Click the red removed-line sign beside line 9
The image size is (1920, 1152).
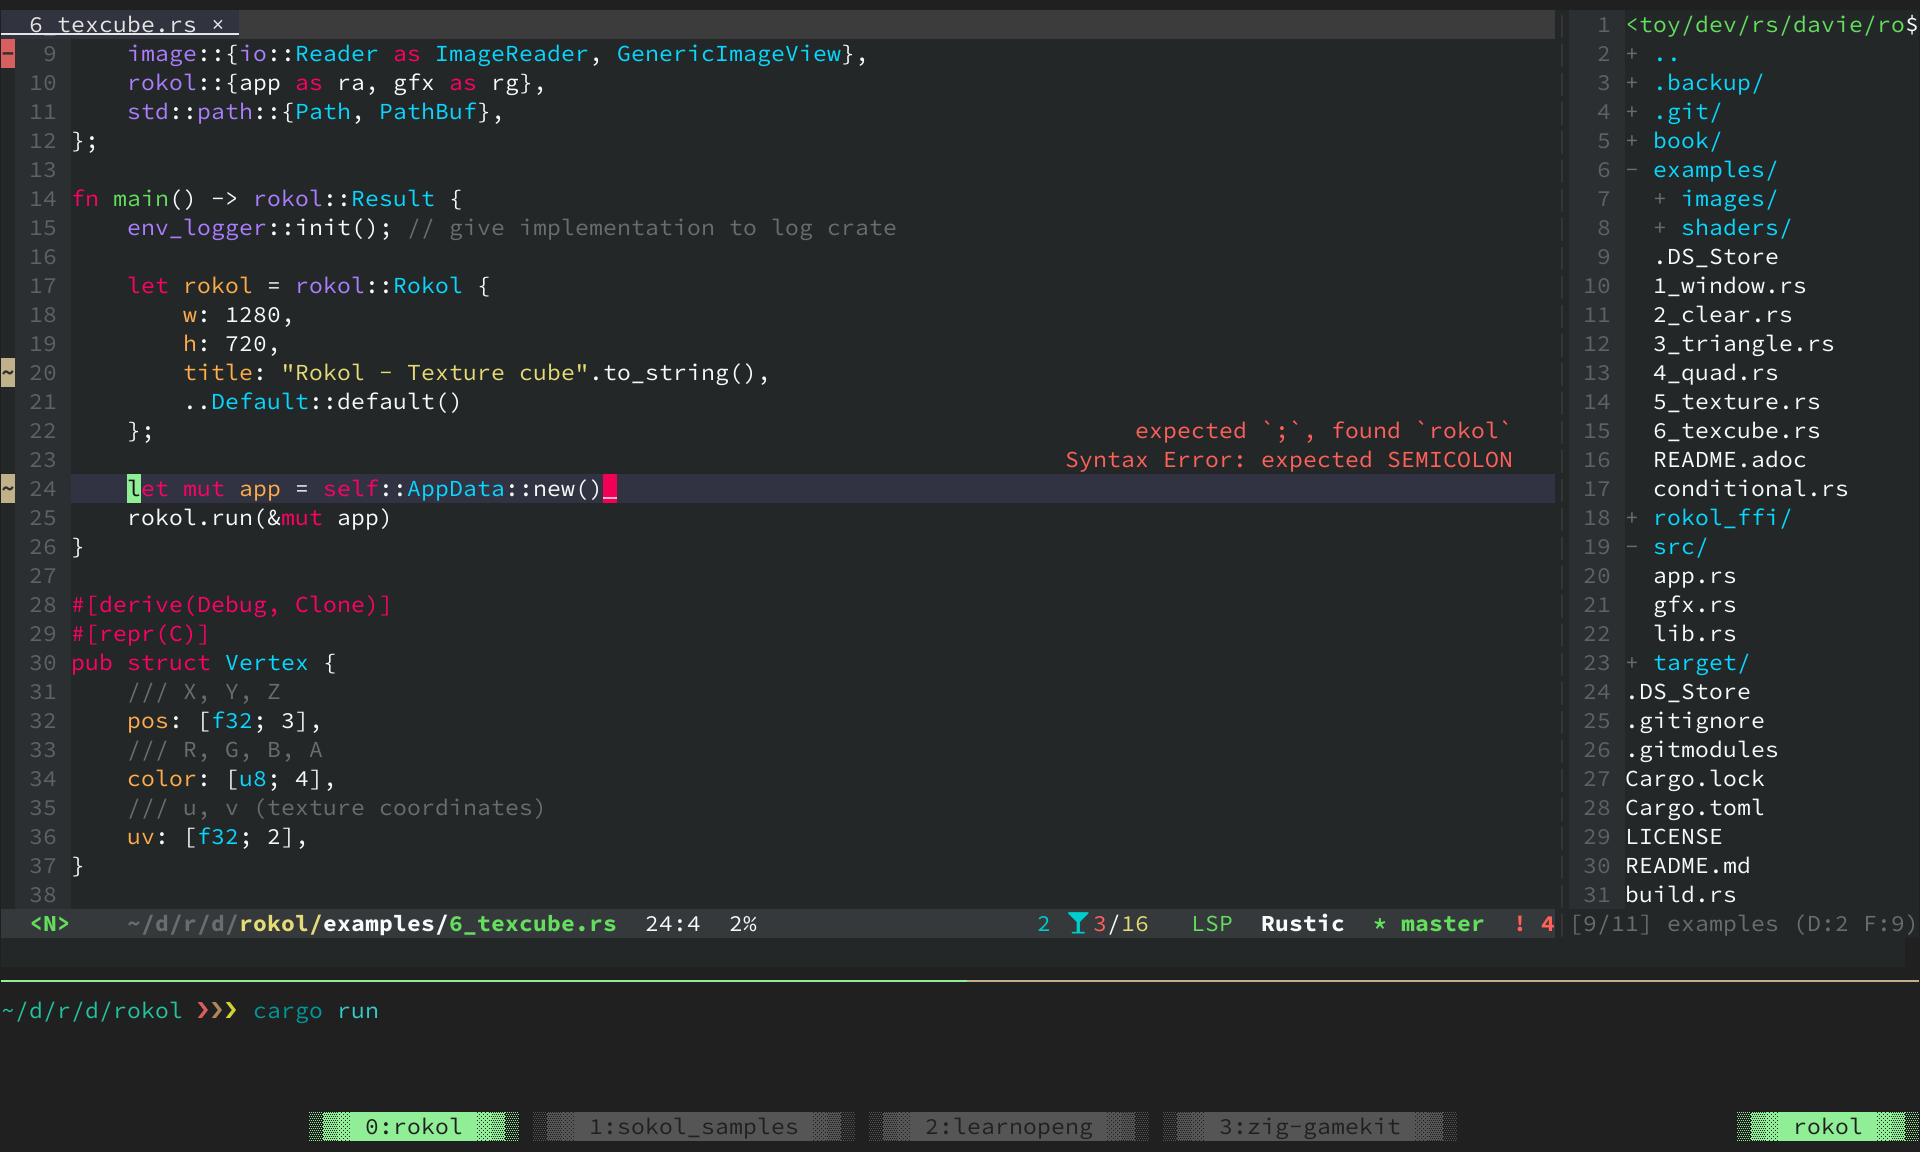[8, 54]
